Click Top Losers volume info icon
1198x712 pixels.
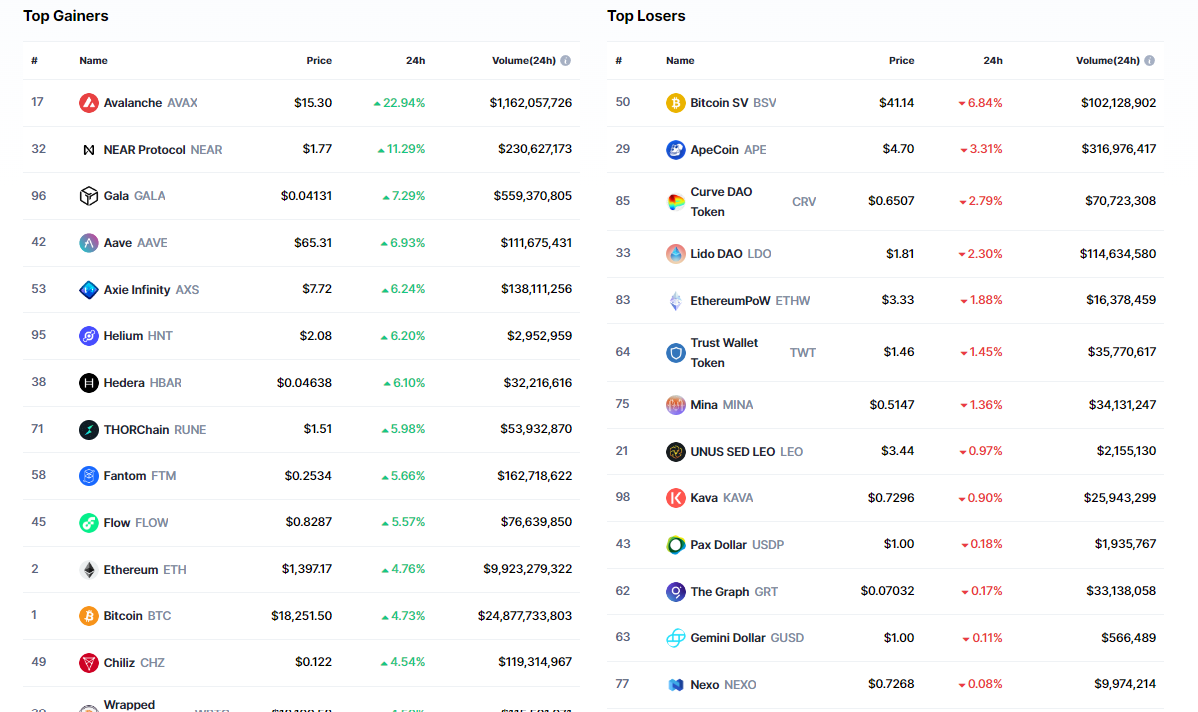point(1149,61)
